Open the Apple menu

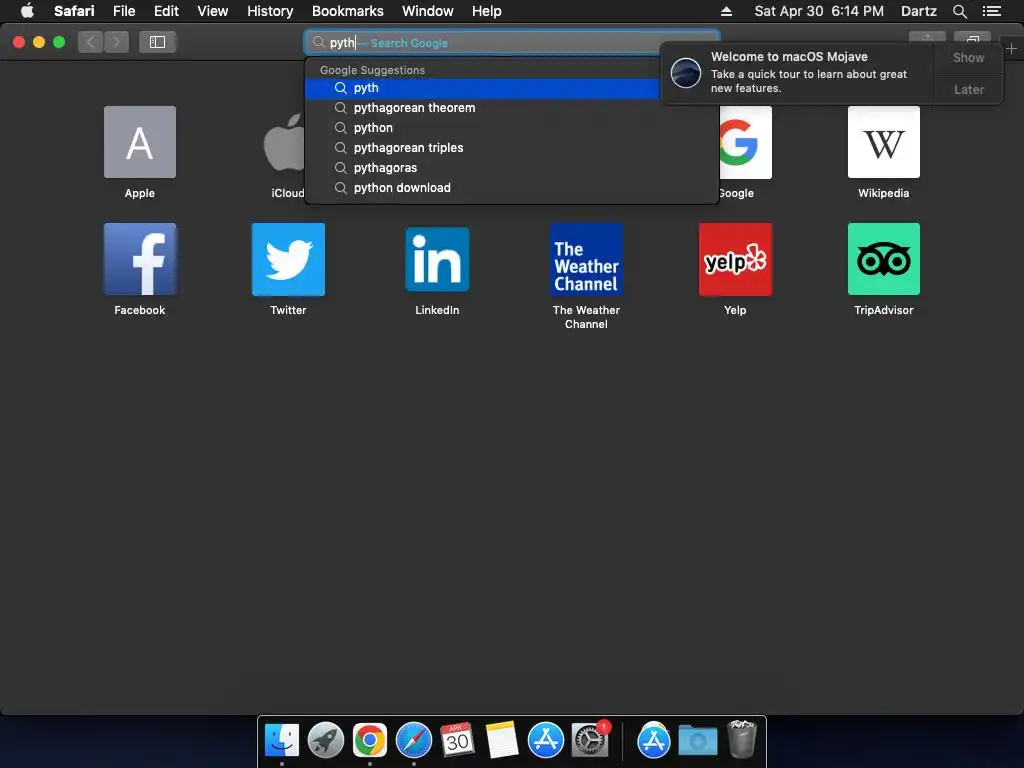pos(27,11)
